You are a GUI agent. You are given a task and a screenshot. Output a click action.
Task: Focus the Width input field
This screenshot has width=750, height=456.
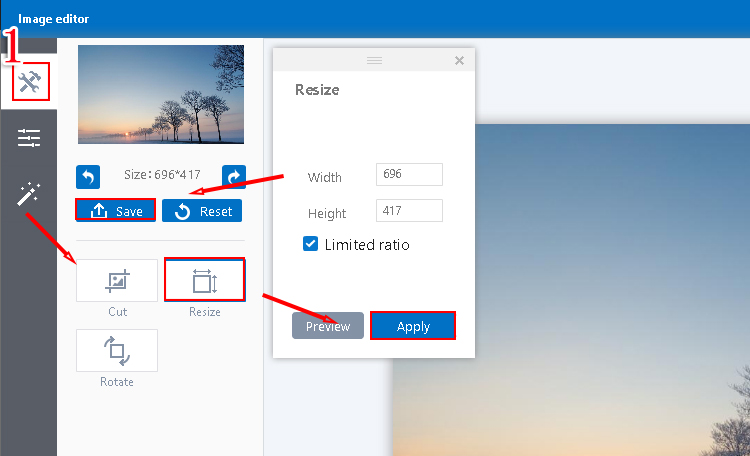point(409,175)
